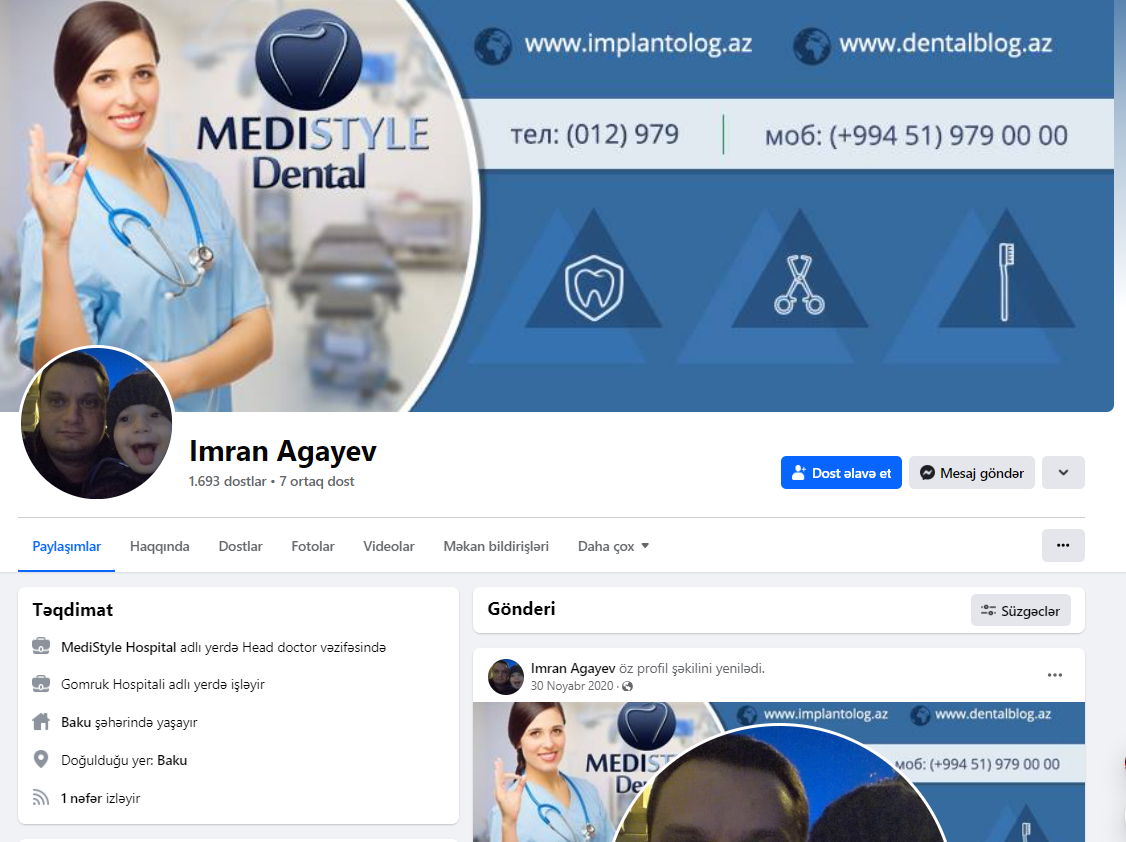Open the three-dot menu beside the profile tabs
The image size is (1126, 842).
[x=1063, y=545]
